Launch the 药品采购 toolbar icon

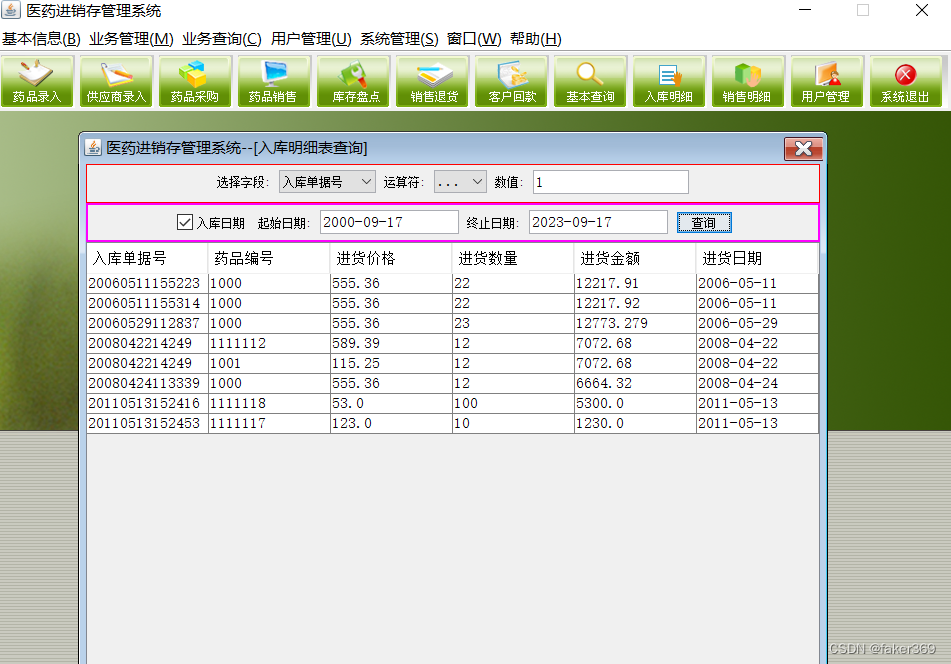(195, 81)
